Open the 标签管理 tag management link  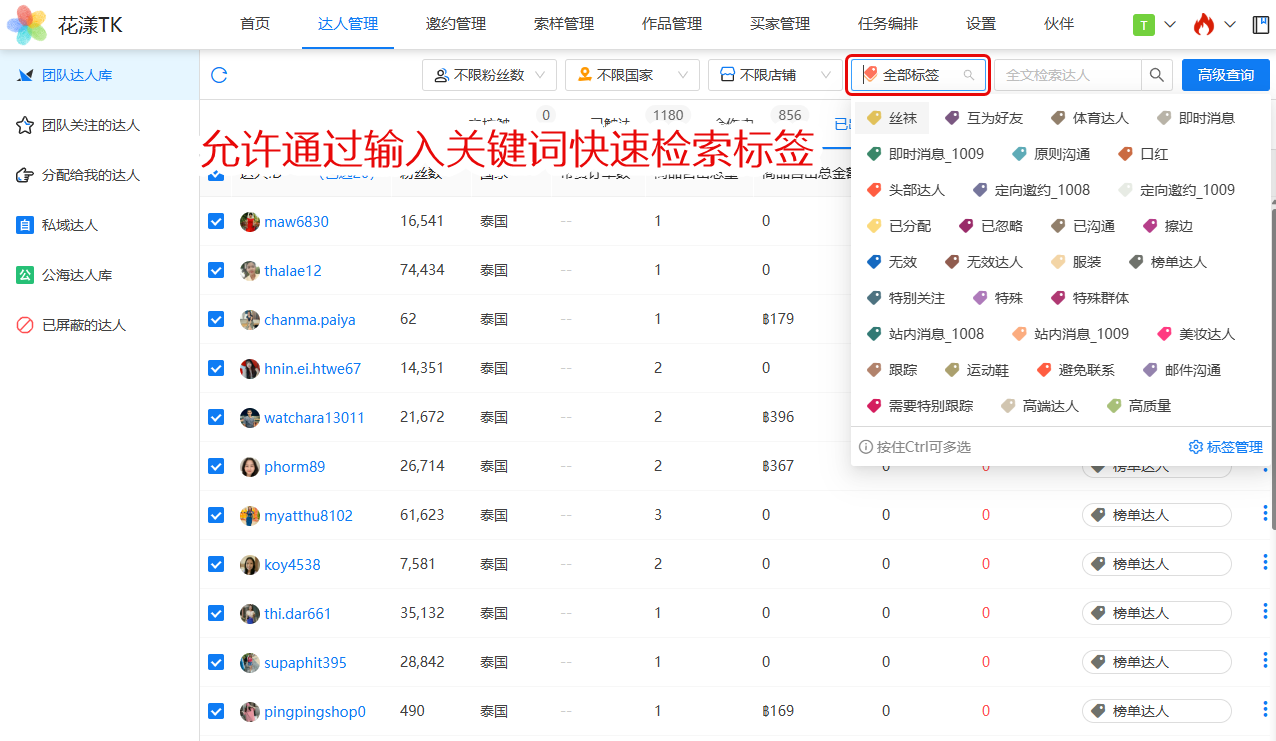pos(1225,447)
